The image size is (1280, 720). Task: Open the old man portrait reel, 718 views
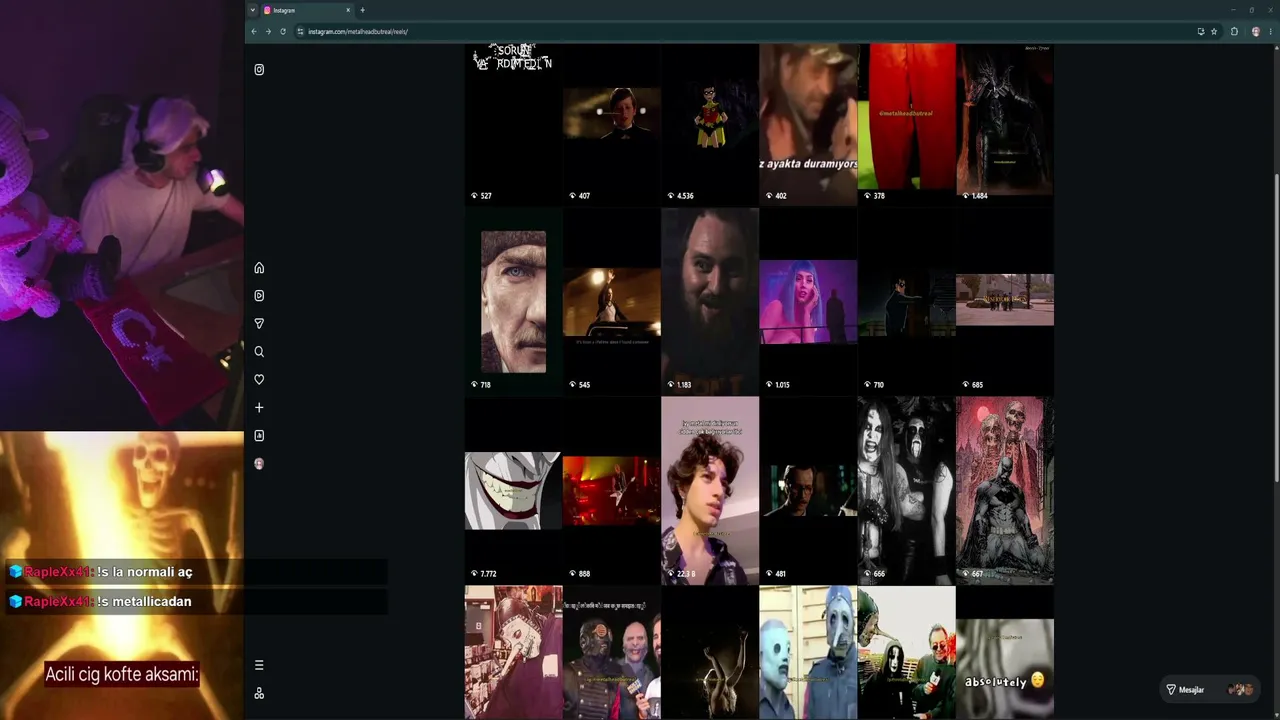pos(513,300)
